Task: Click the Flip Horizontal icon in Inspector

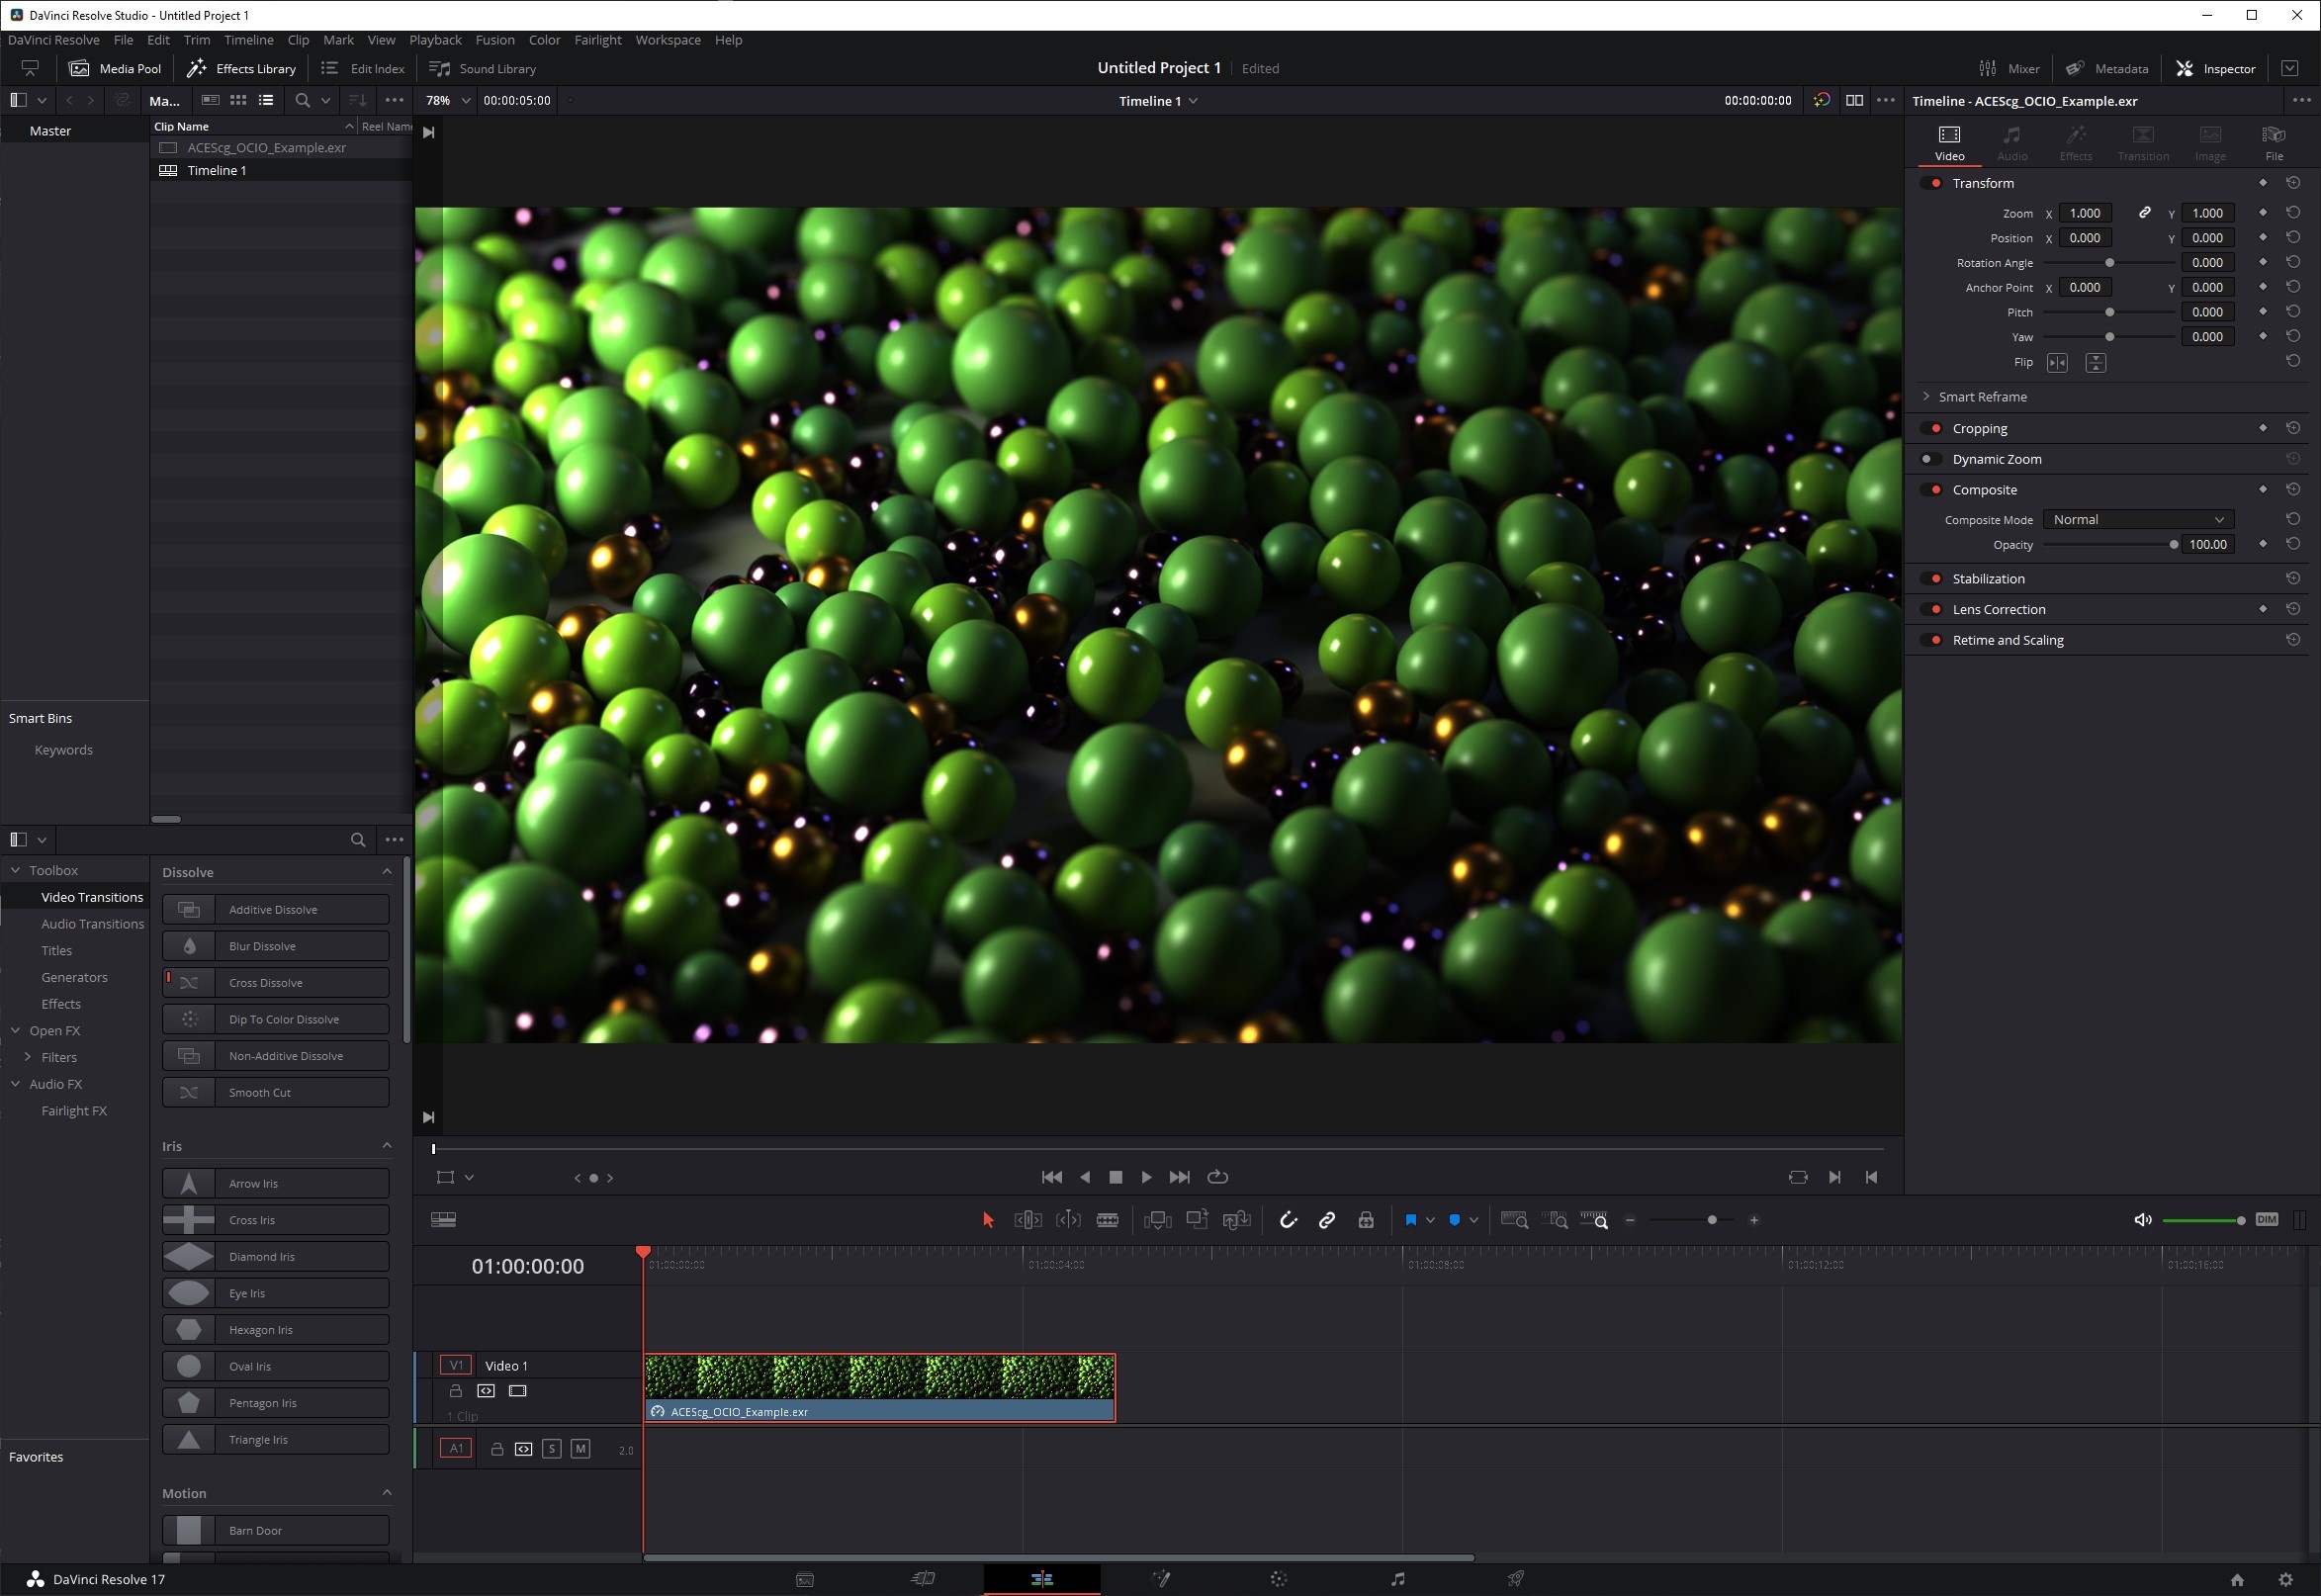Action: coord(2057,363)
